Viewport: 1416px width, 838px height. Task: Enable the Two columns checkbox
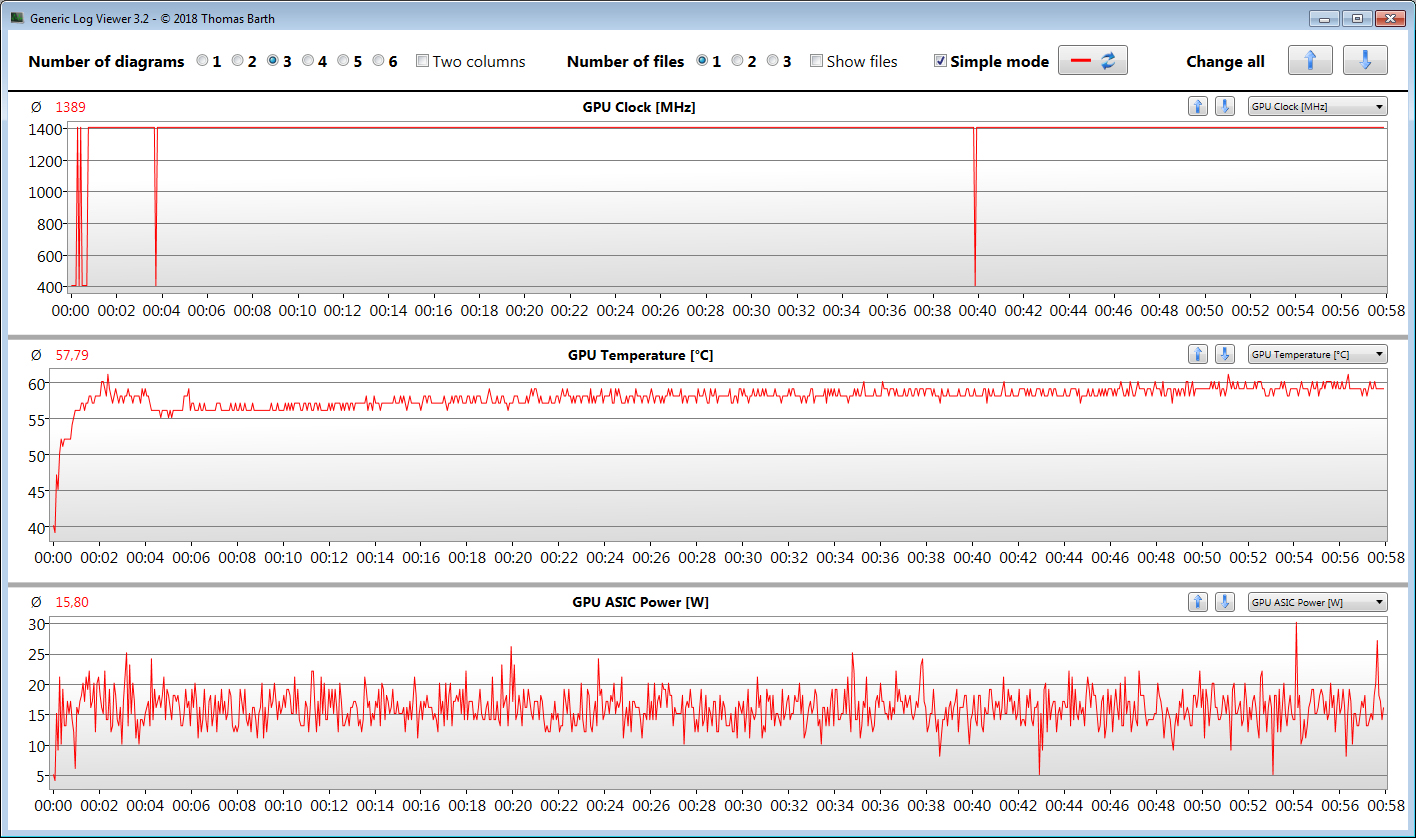point(422,61)
